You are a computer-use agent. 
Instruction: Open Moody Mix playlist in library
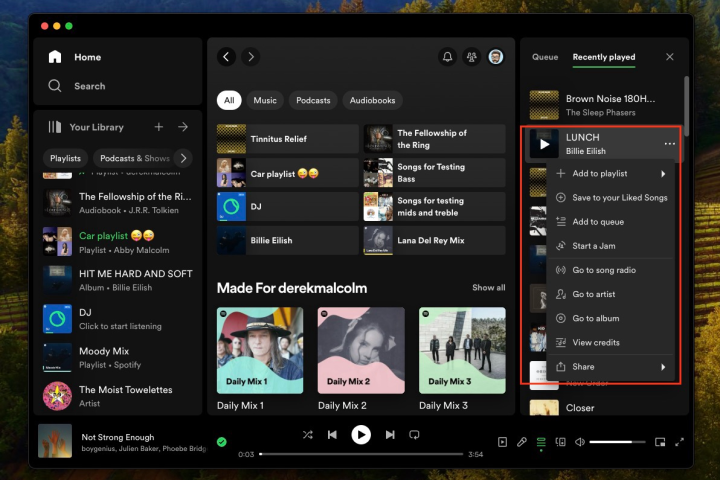[x=118, y=357]
